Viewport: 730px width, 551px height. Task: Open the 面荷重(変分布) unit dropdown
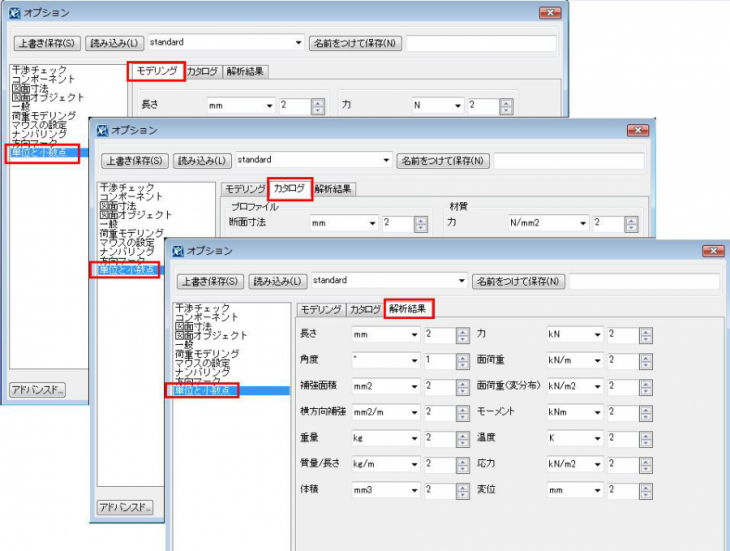point(597,386)
